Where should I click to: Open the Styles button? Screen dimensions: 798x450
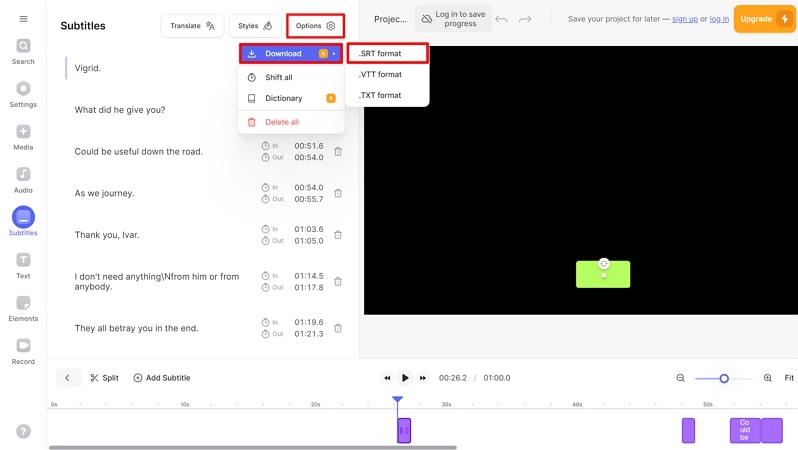point(255,25)
